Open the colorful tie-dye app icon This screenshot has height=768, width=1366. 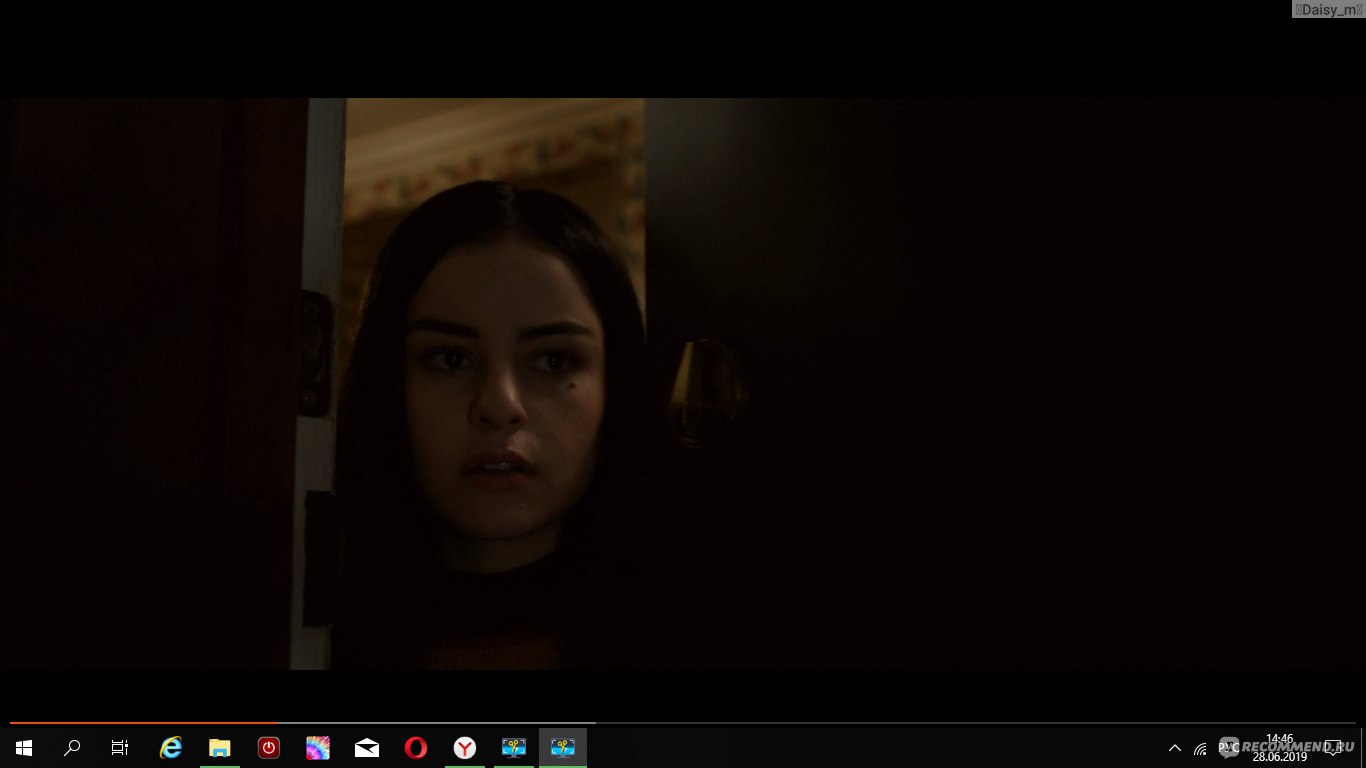(x=318, y=748)
